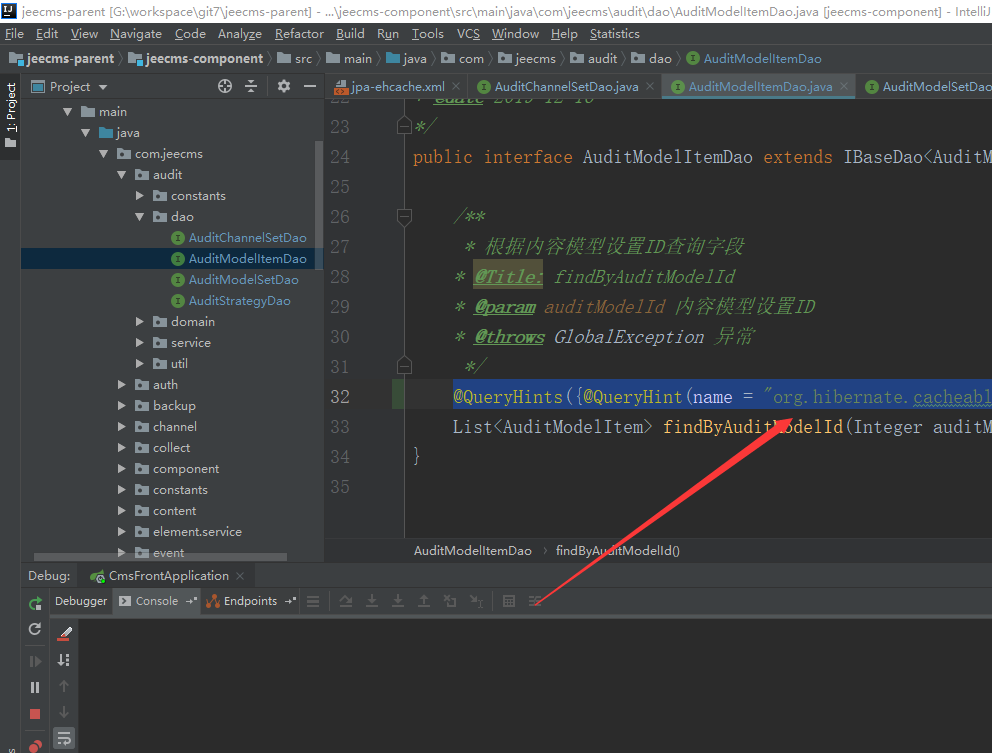Click locate current file target icon

(x=224, y=87)
